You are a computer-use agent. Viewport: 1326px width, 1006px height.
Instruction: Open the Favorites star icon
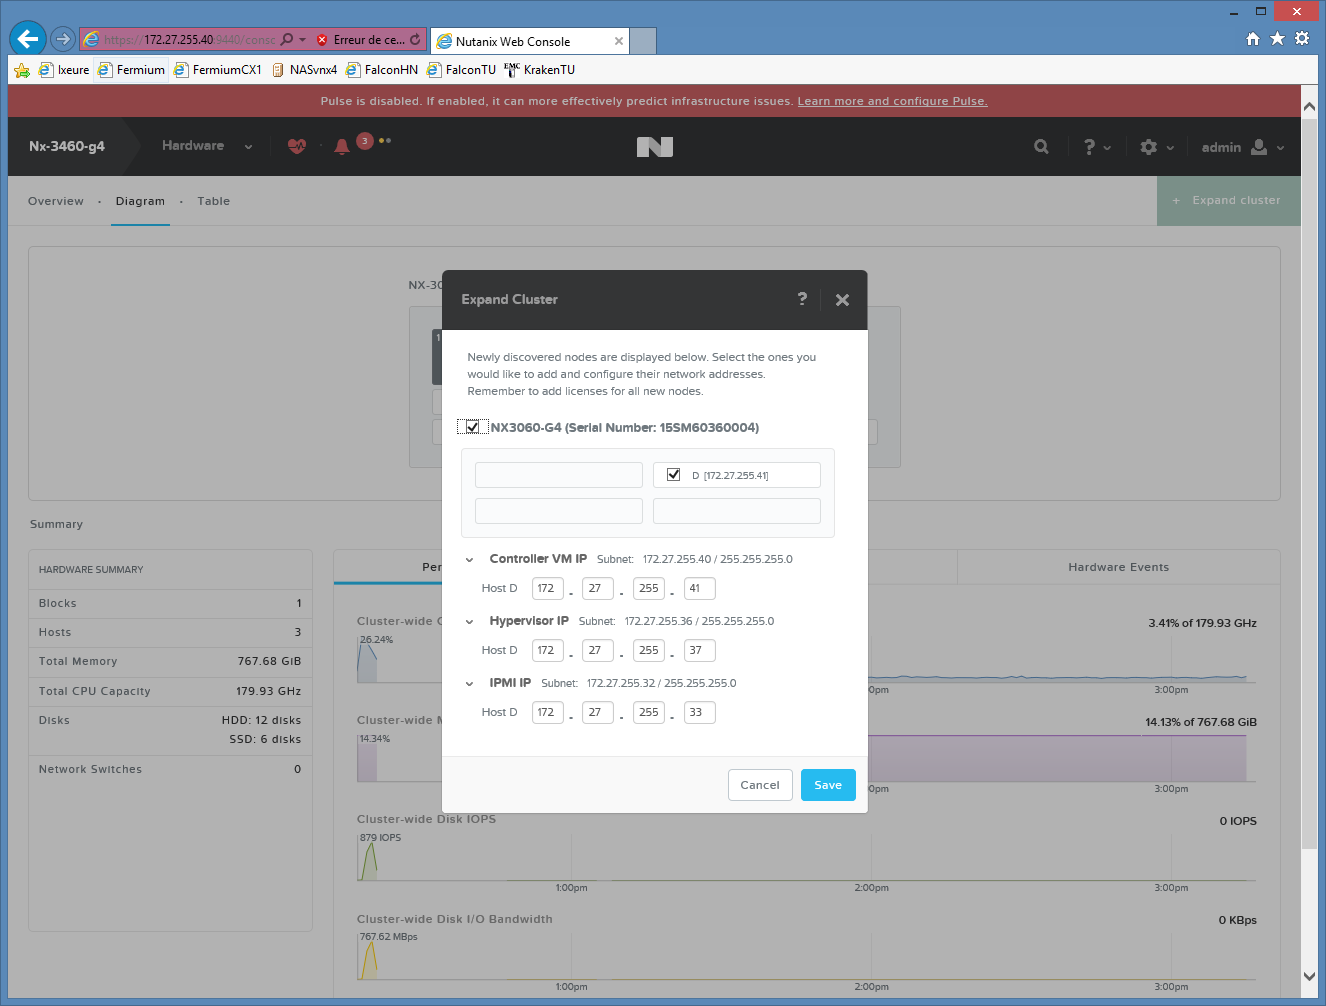1277,39
